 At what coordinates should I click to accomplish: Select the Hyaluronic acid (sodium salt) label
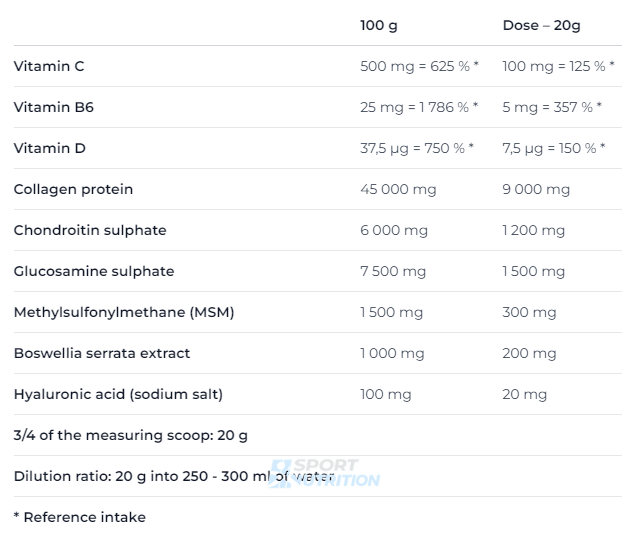coord(118,394)
